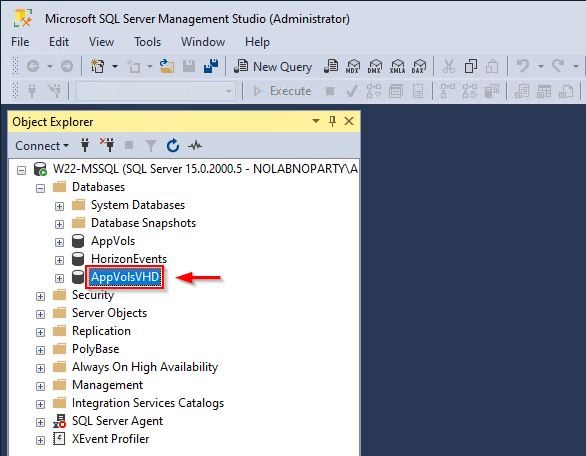Open the View menu
Image resolution: width=586 pixels, height=456 pixels.
coord(101,41)
